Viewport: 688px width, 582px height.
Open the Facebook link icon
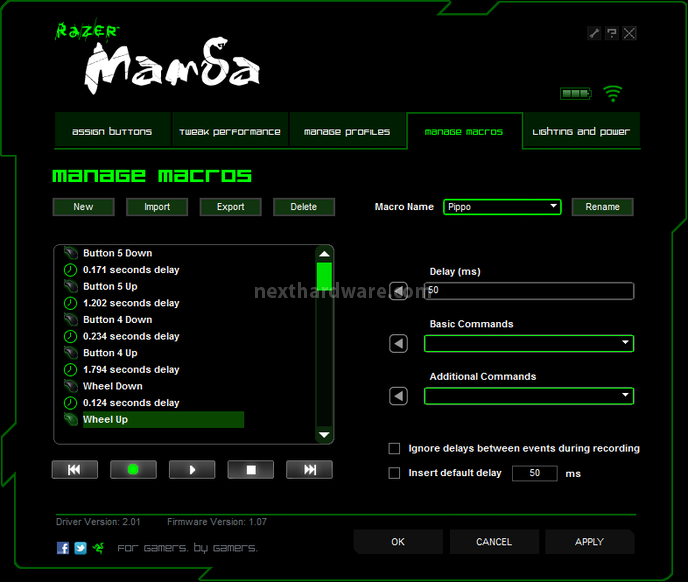click(63, 547)
